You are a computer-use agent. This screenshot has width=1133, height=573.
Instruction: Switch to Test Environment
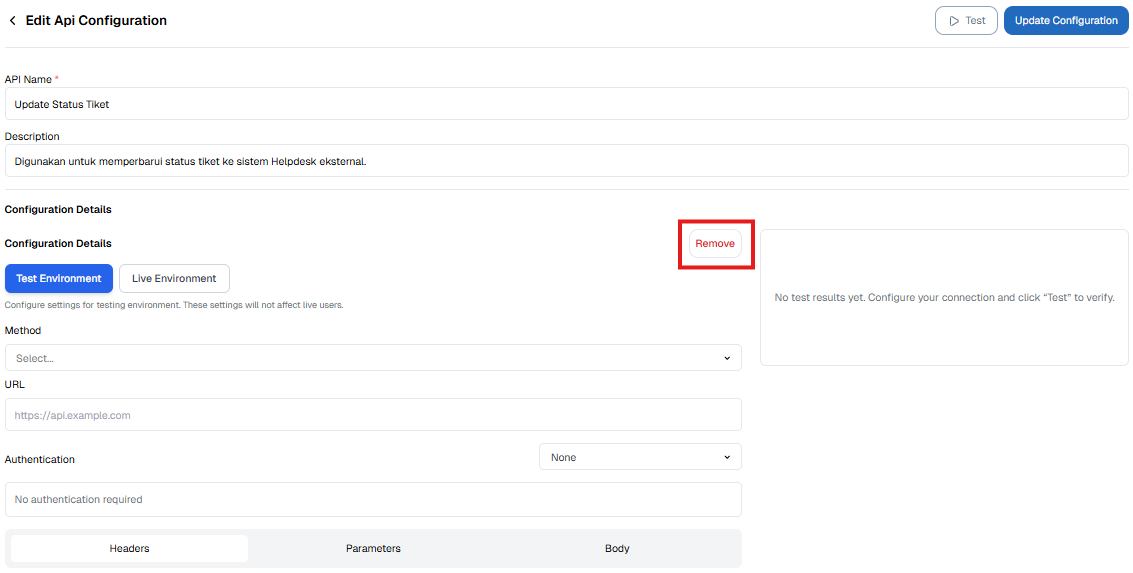pos(59,279)
